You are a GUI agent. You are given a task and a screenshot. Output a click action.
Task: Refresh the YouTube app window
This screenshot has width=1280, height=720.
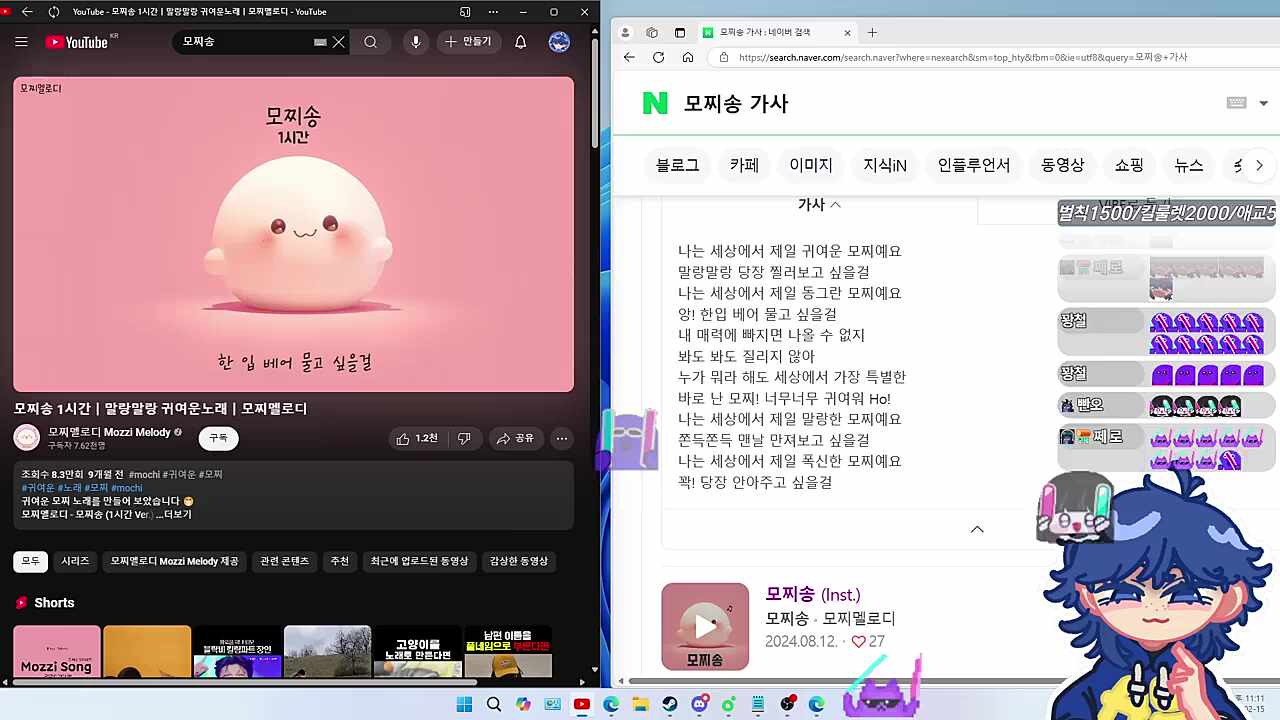[53, 12]
